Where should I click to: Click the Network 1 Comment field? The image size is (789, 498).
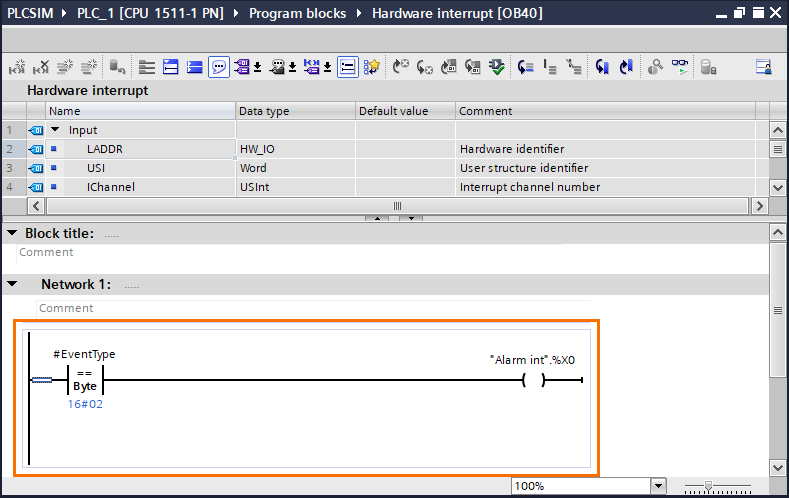[x=313, y=308]
